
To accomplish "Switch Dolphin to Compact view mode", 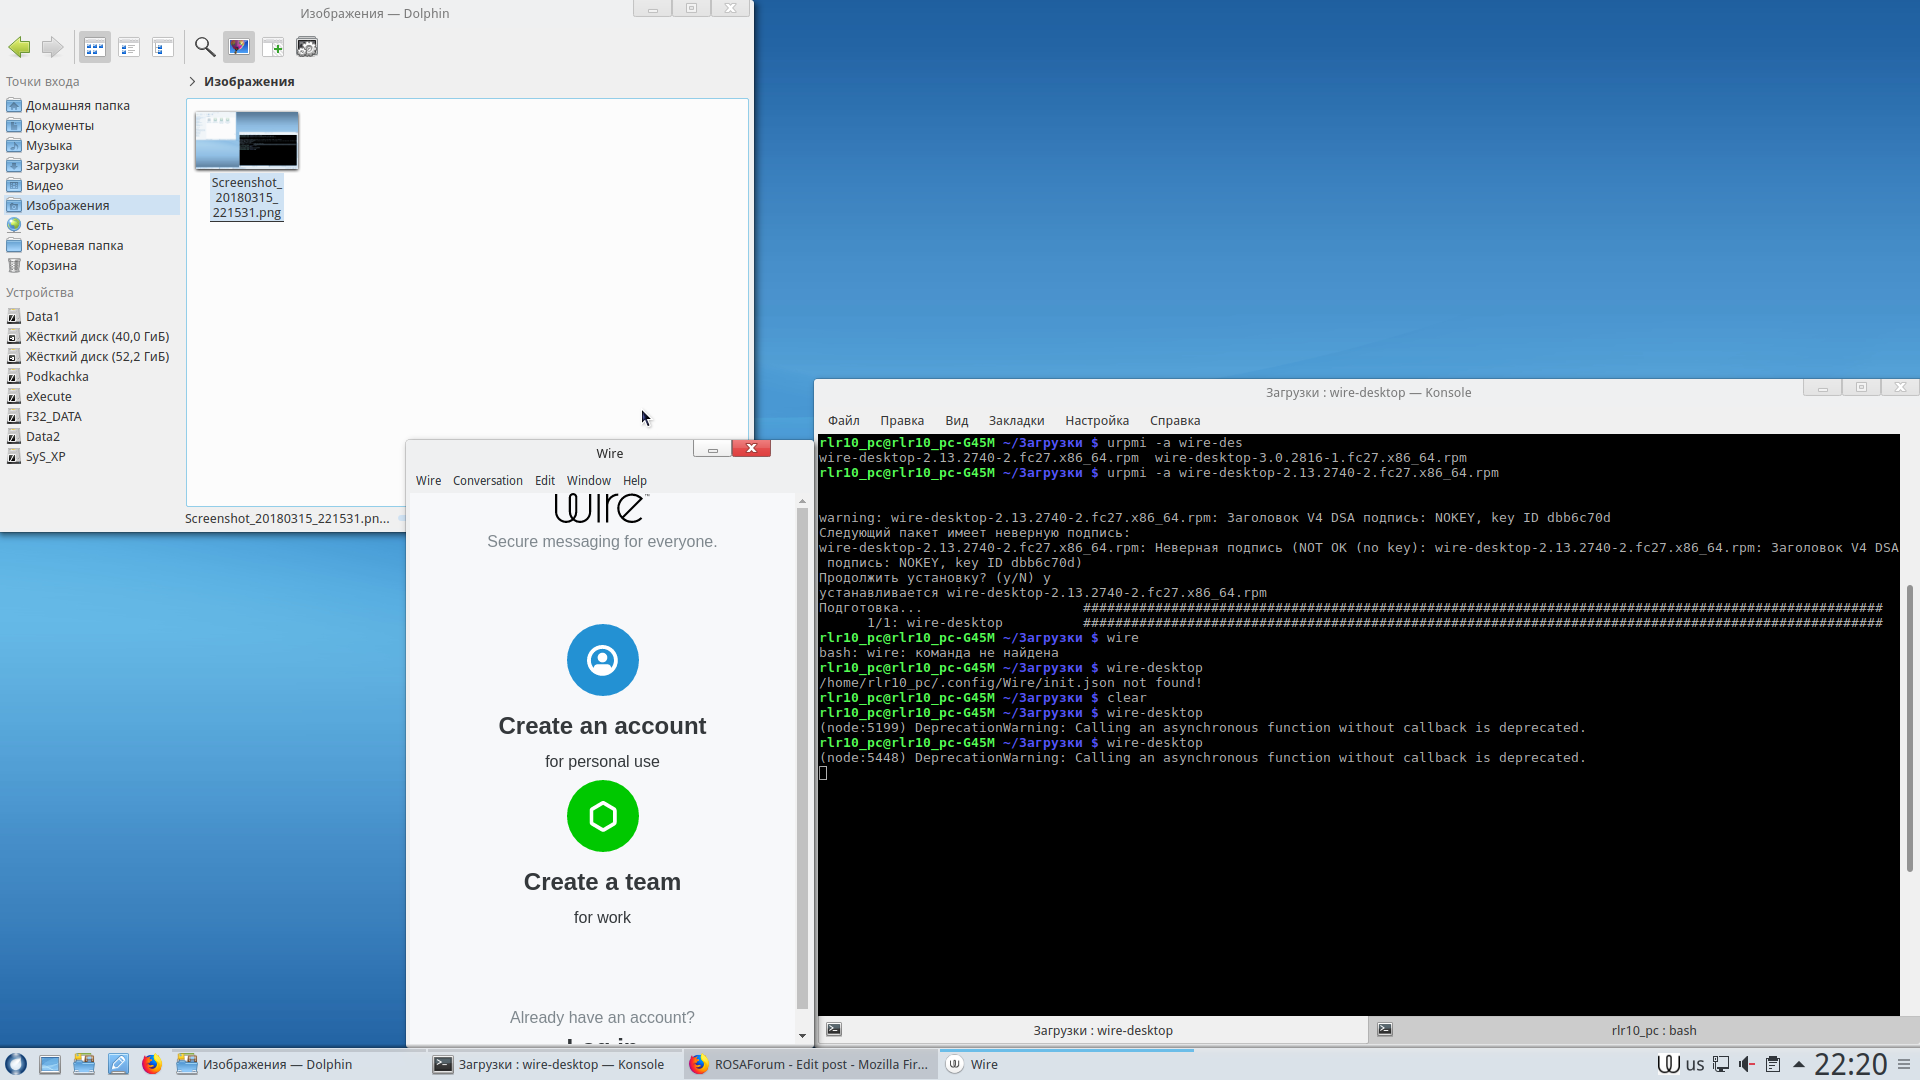I will click(129, 47).
